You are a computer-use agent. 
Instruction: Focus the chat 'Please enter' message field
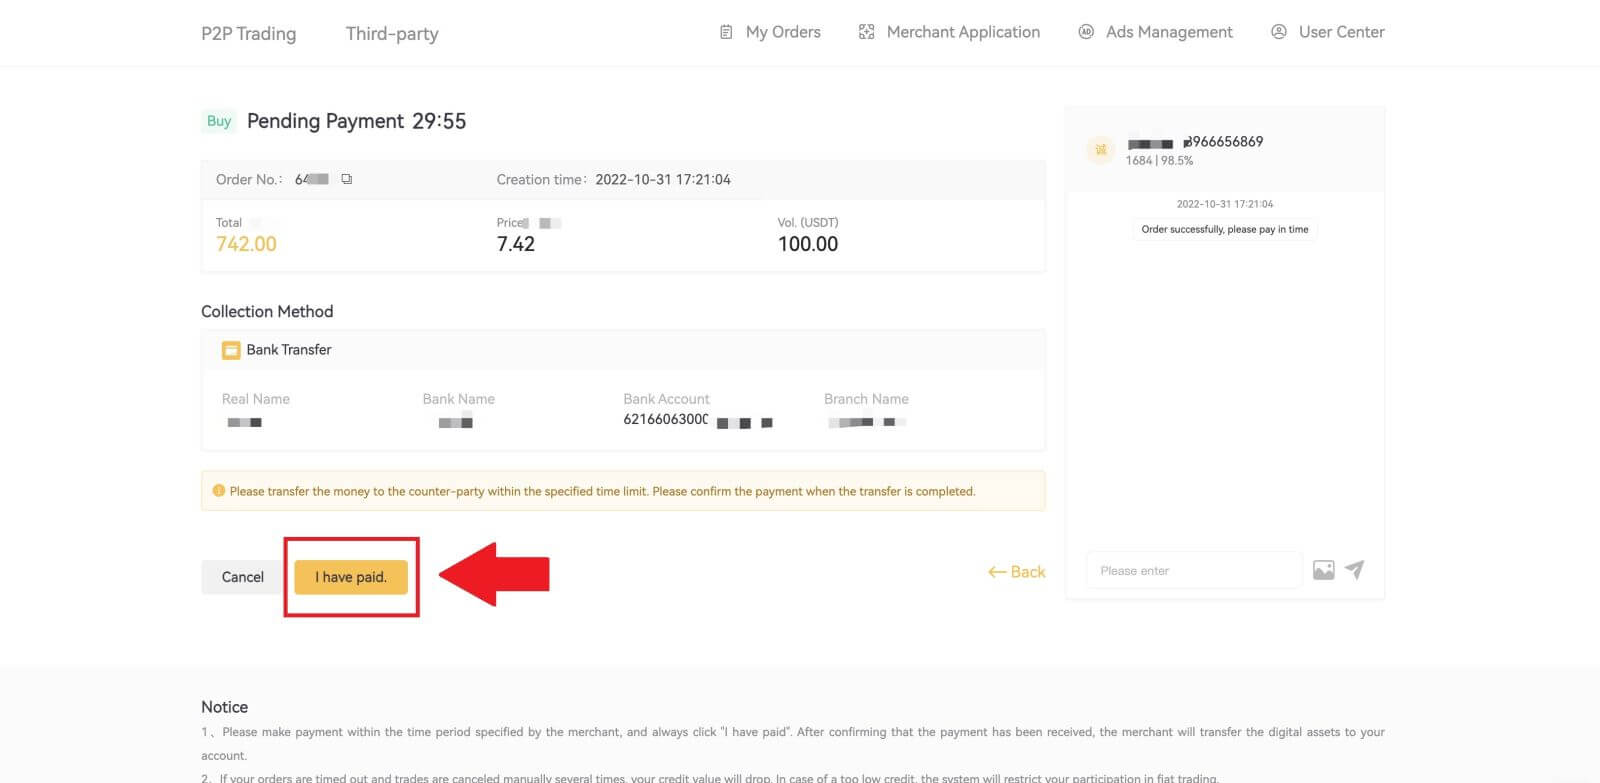(x=1194, y=570)
